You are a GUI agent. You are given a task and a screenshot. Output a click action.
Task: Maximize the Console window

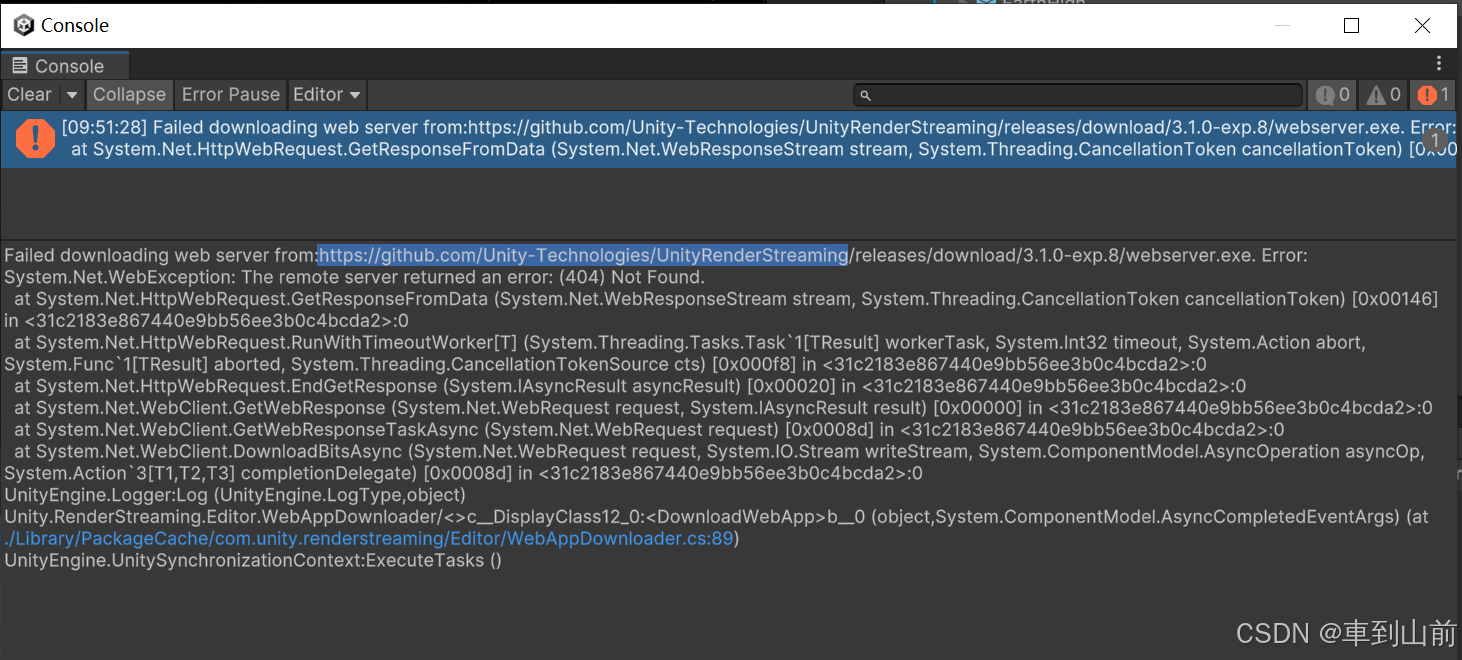pos(1351,25)
